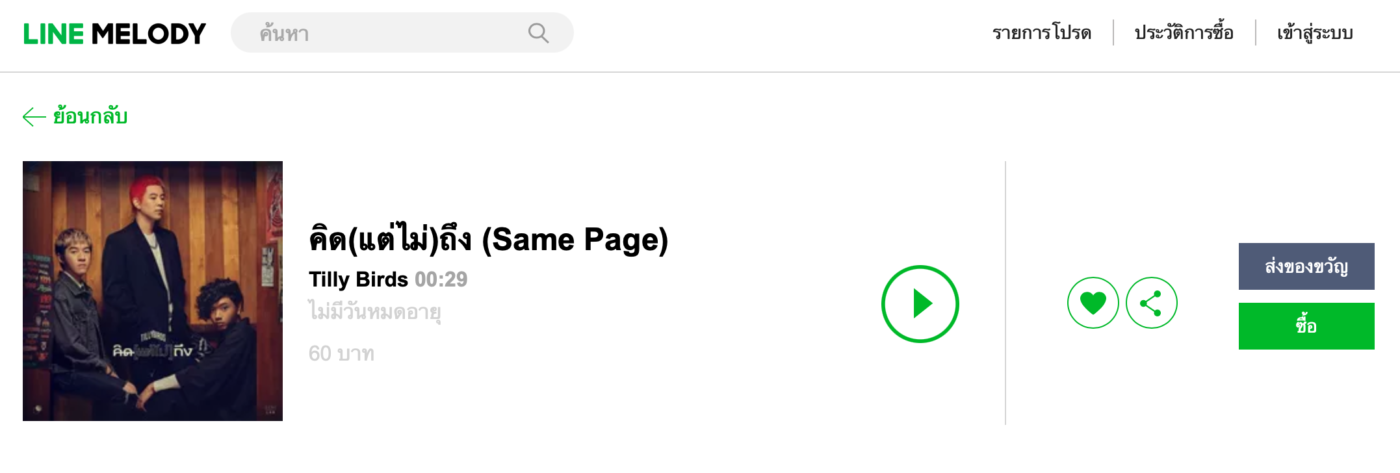
Task: Click the 60 บาท price text
Action: [341, 353]
